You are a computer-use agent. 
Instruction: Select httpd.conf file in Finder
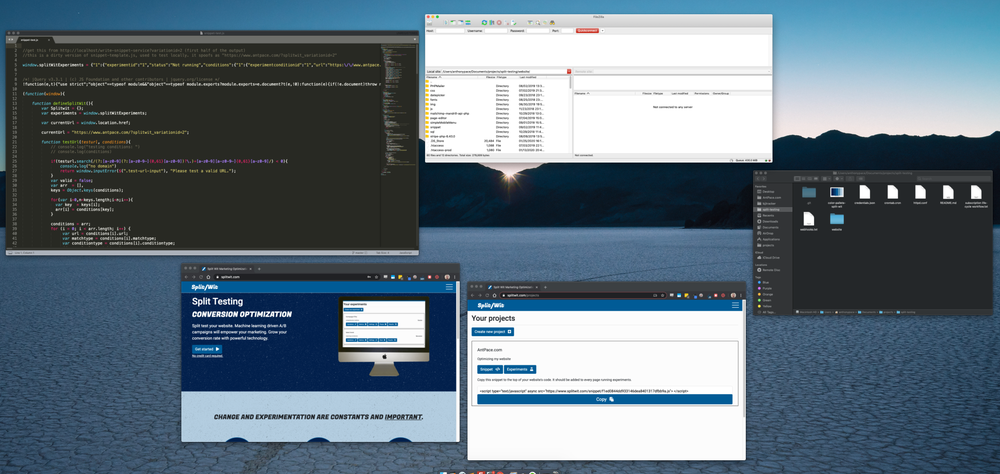pos(920,195)
